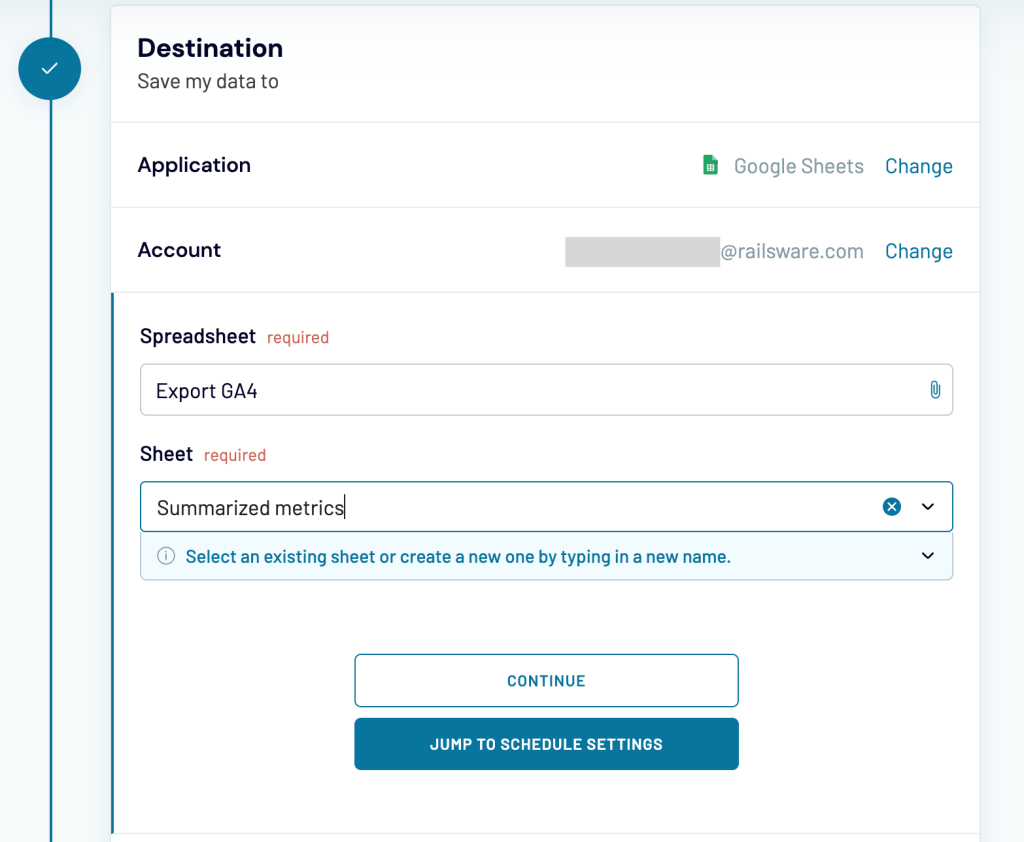This screenshot has width=1024, height=842.
Task: Click the info icon in hint box
Action: point(166,556)
